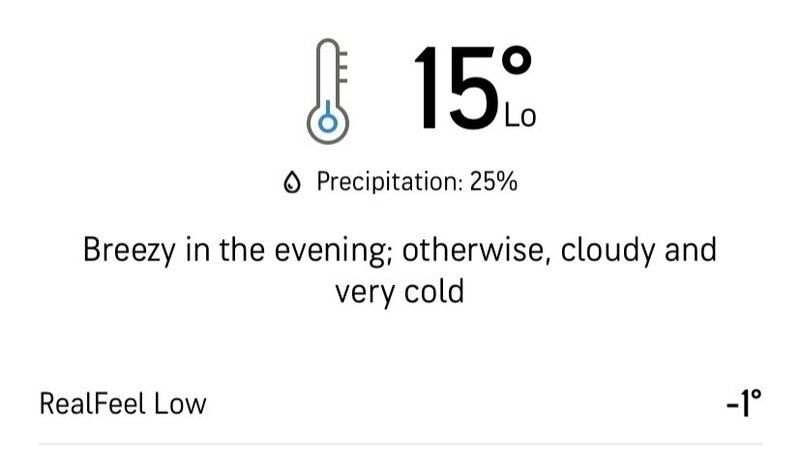
Task: Select the large 15 temperature number
Action: 453,90
